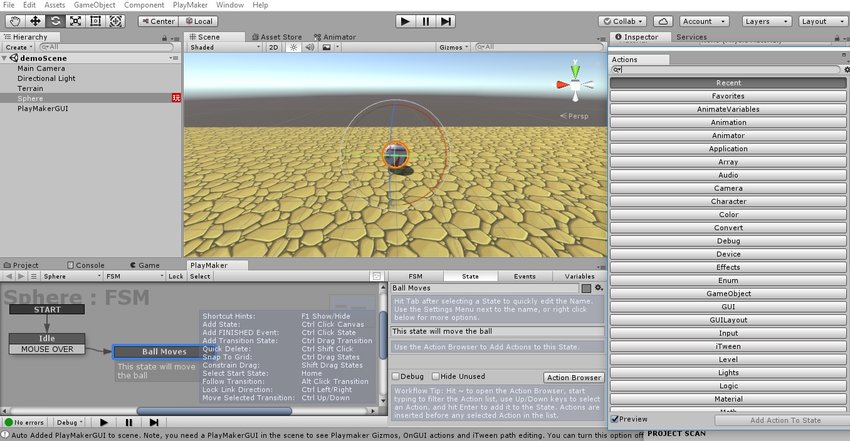
Task: Open PlayMaker recent FSM list icon
Action: (34, 276)
